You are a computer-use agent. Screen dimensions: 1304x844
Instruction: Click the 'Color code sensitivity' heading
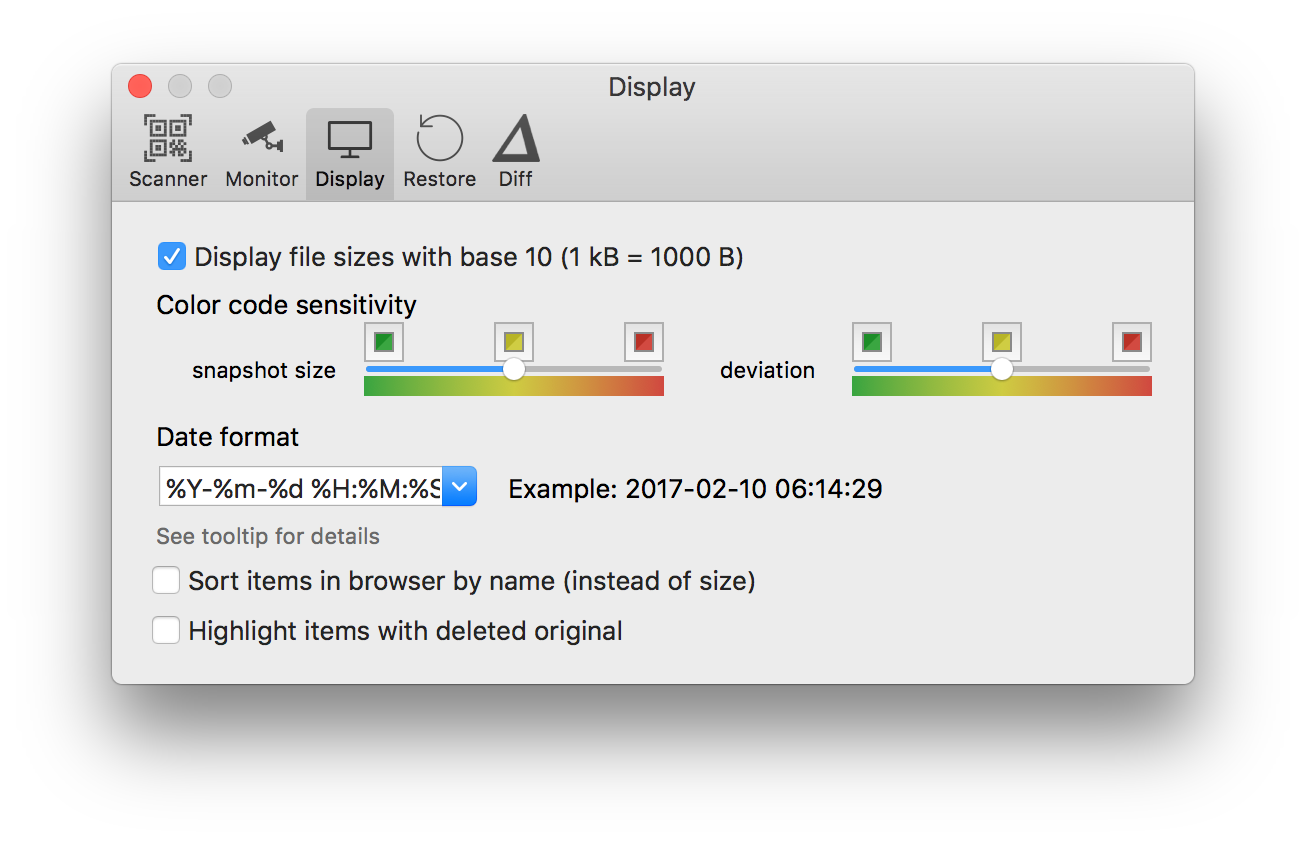point(286,305)
